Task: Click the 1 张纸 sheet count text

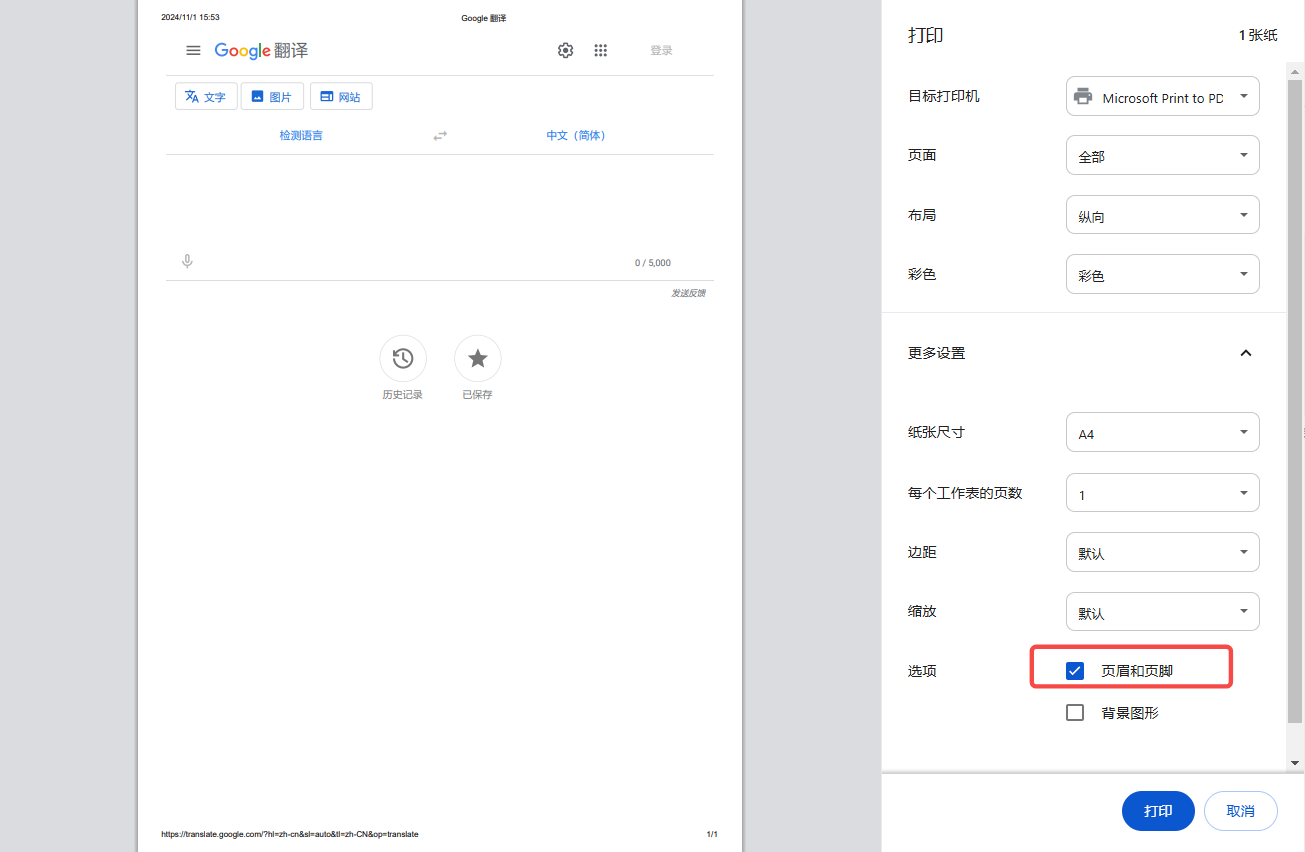Action: (1258, 35)
